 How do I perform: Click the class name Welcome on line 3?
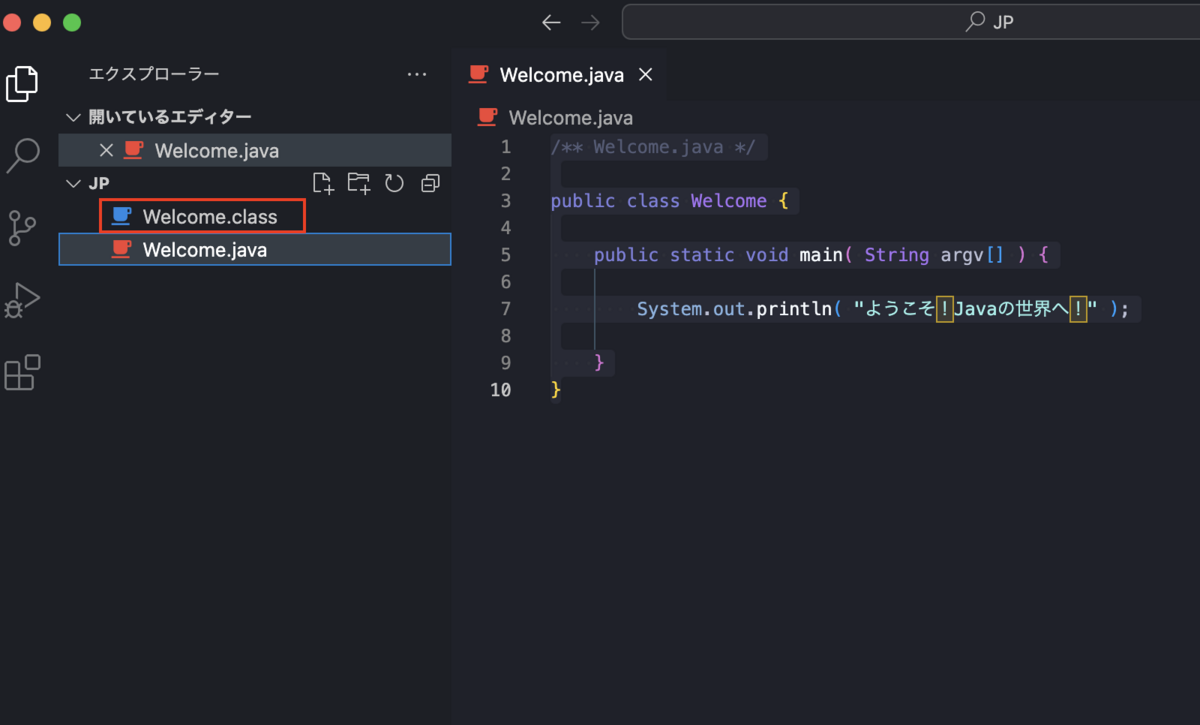tap(728, 201)
